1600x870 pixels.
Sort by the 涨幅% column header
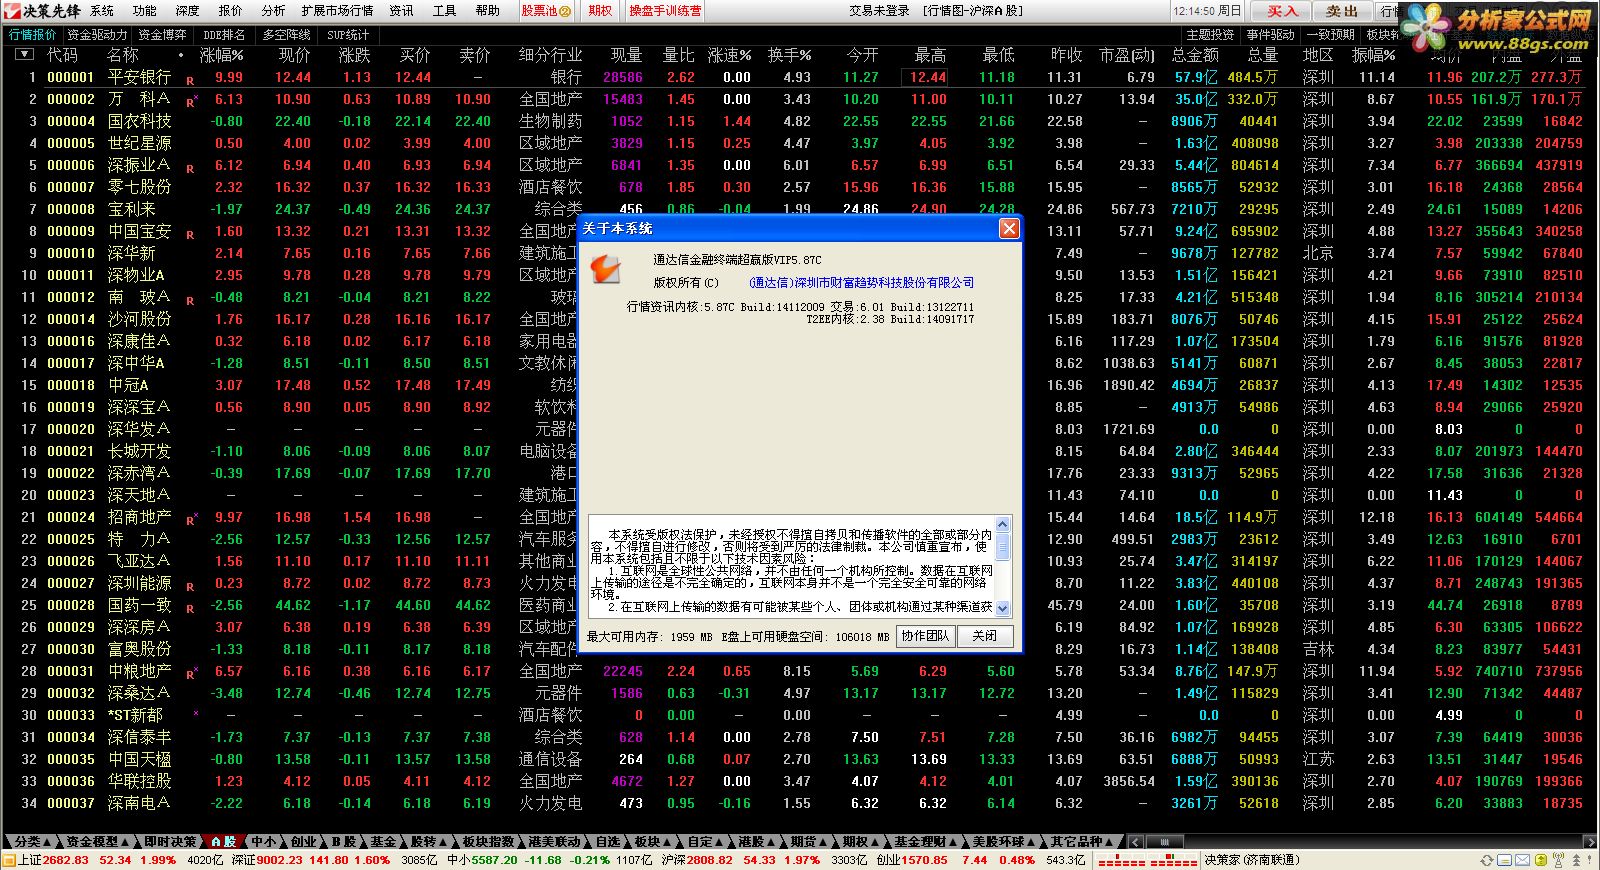pyautogui.click(x=222, y=55)
